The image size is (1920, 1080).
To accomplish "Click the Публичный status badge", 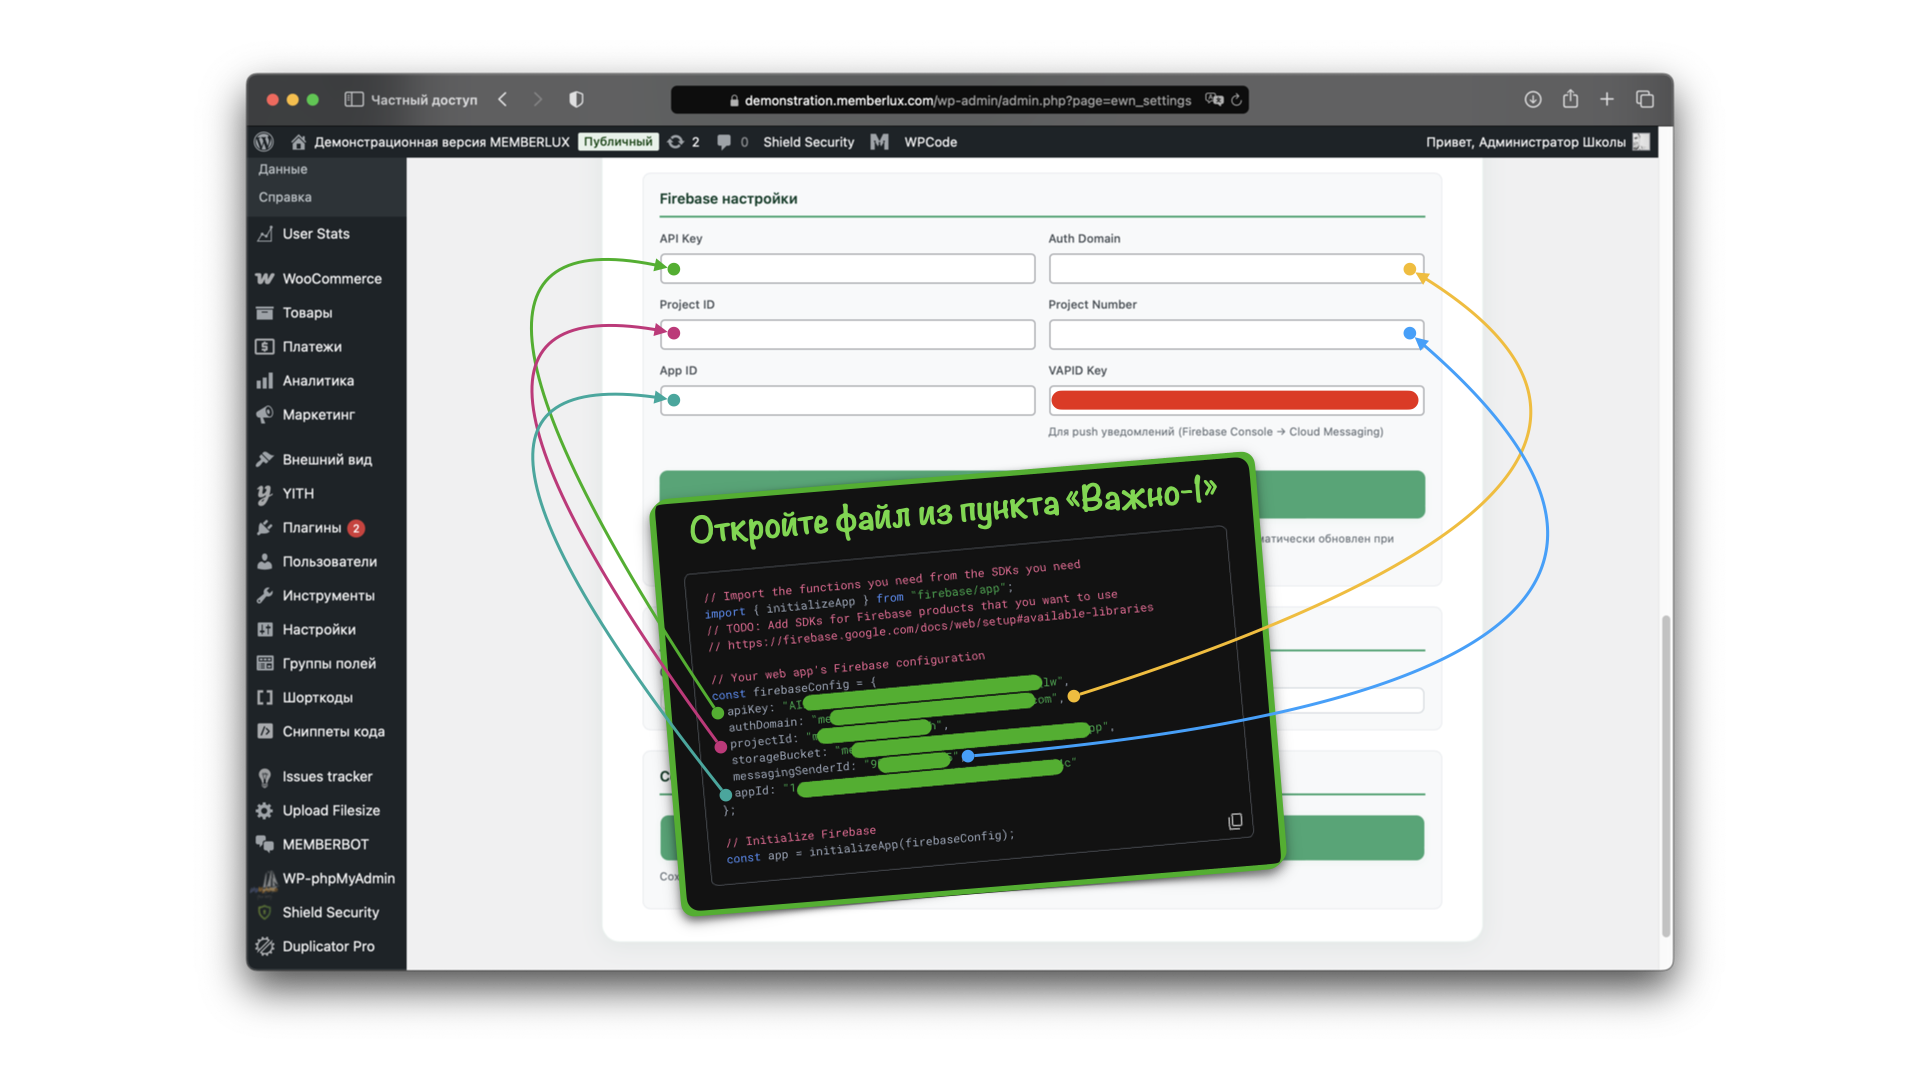I will pos(617,142).
